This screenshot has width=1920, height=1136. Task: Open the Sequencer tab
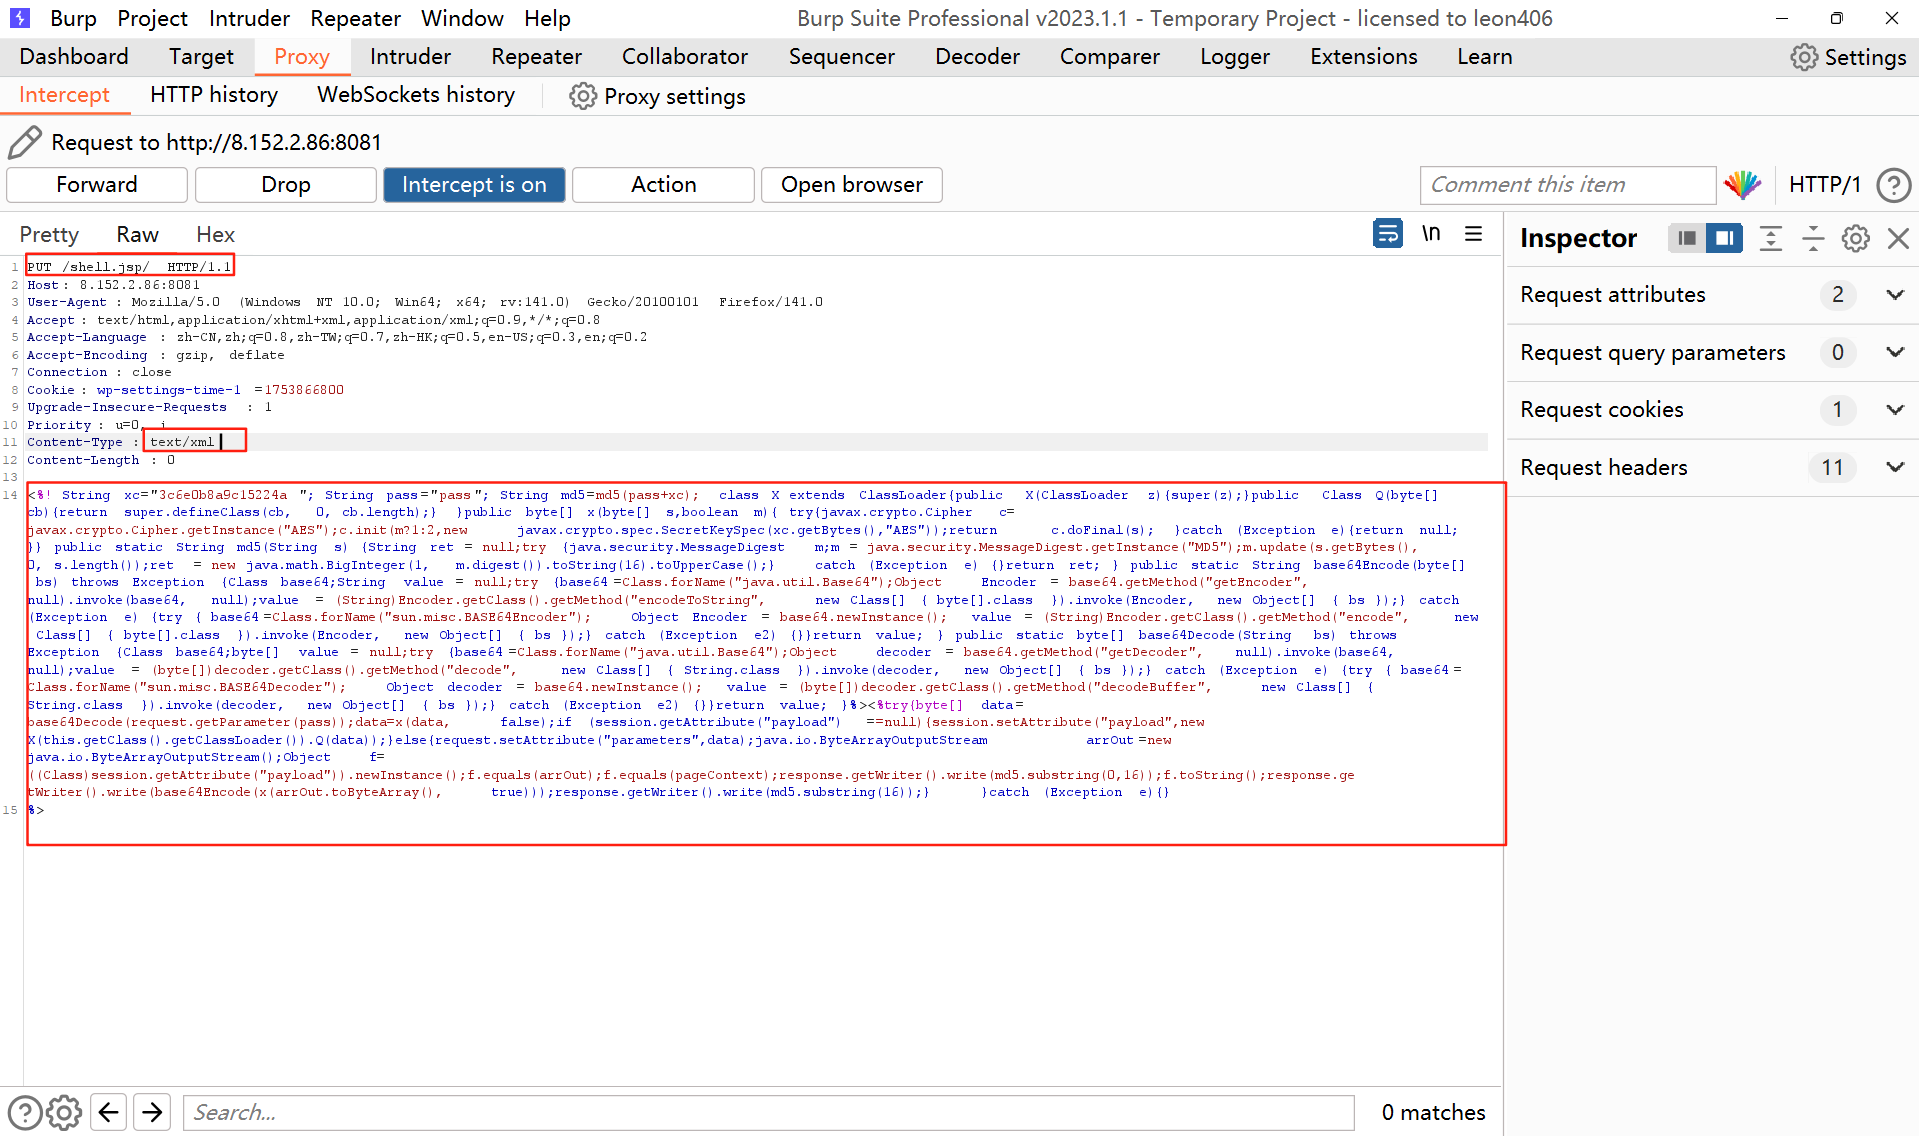coord(841,57)
